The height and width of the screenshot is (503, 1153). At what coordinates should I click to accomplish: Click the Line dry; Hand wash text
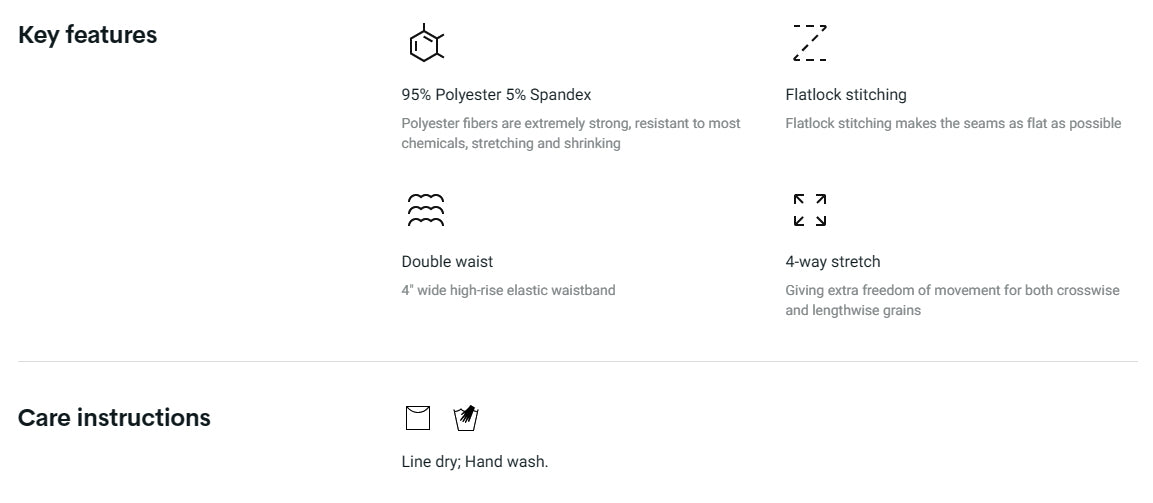point(475,462)
